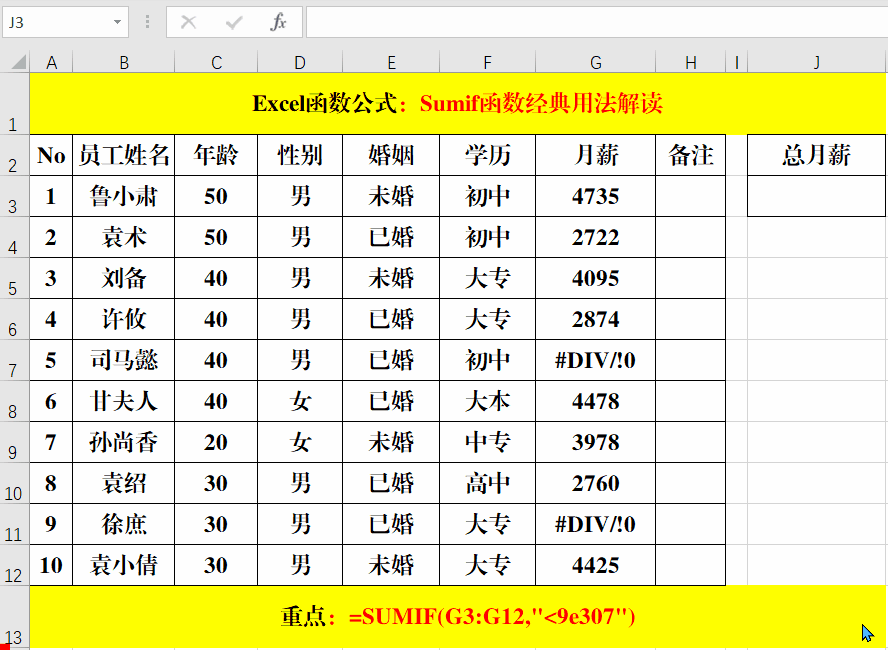The width and height of the screenshot is (888, 650).
Task: Click salary cell 4095
Action: click(x=595, y=278)
